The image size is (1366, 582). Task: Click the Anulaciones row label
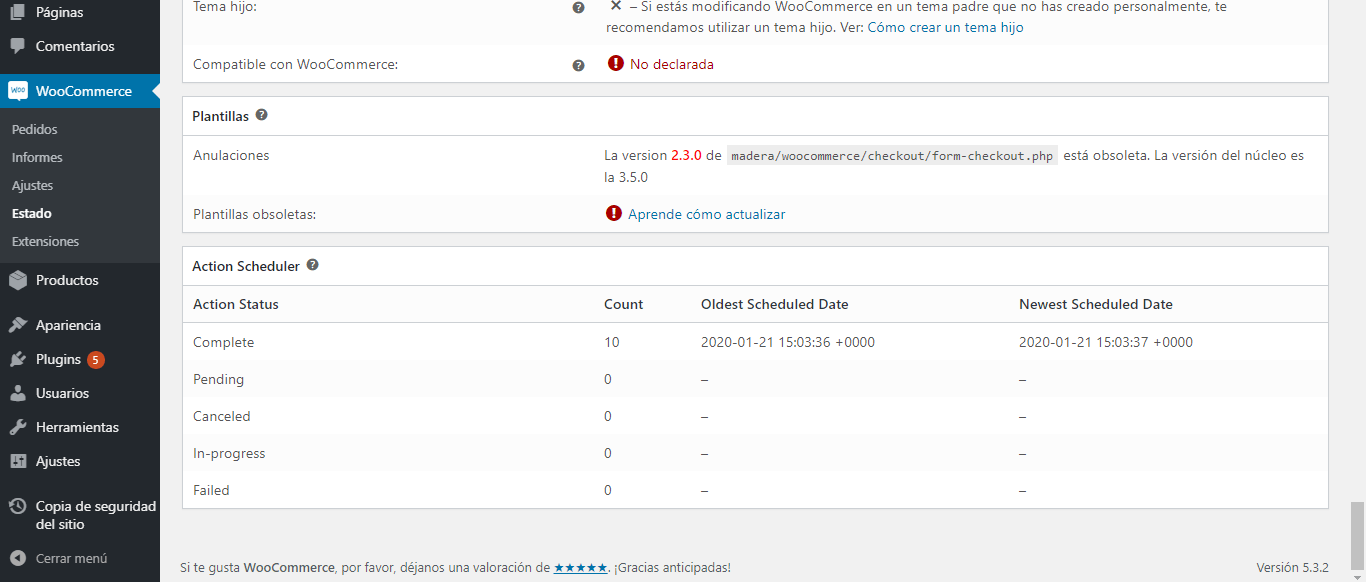(x=231, y=155)
